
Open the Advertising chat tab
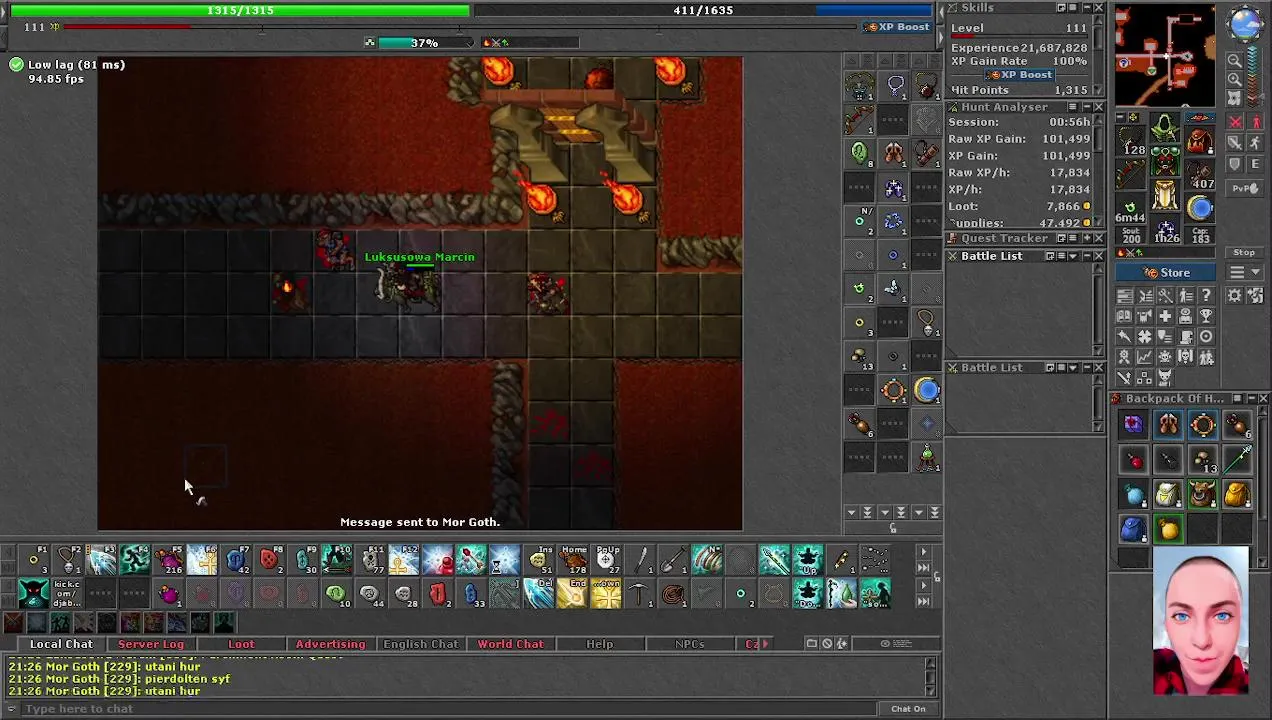[330, 644]
